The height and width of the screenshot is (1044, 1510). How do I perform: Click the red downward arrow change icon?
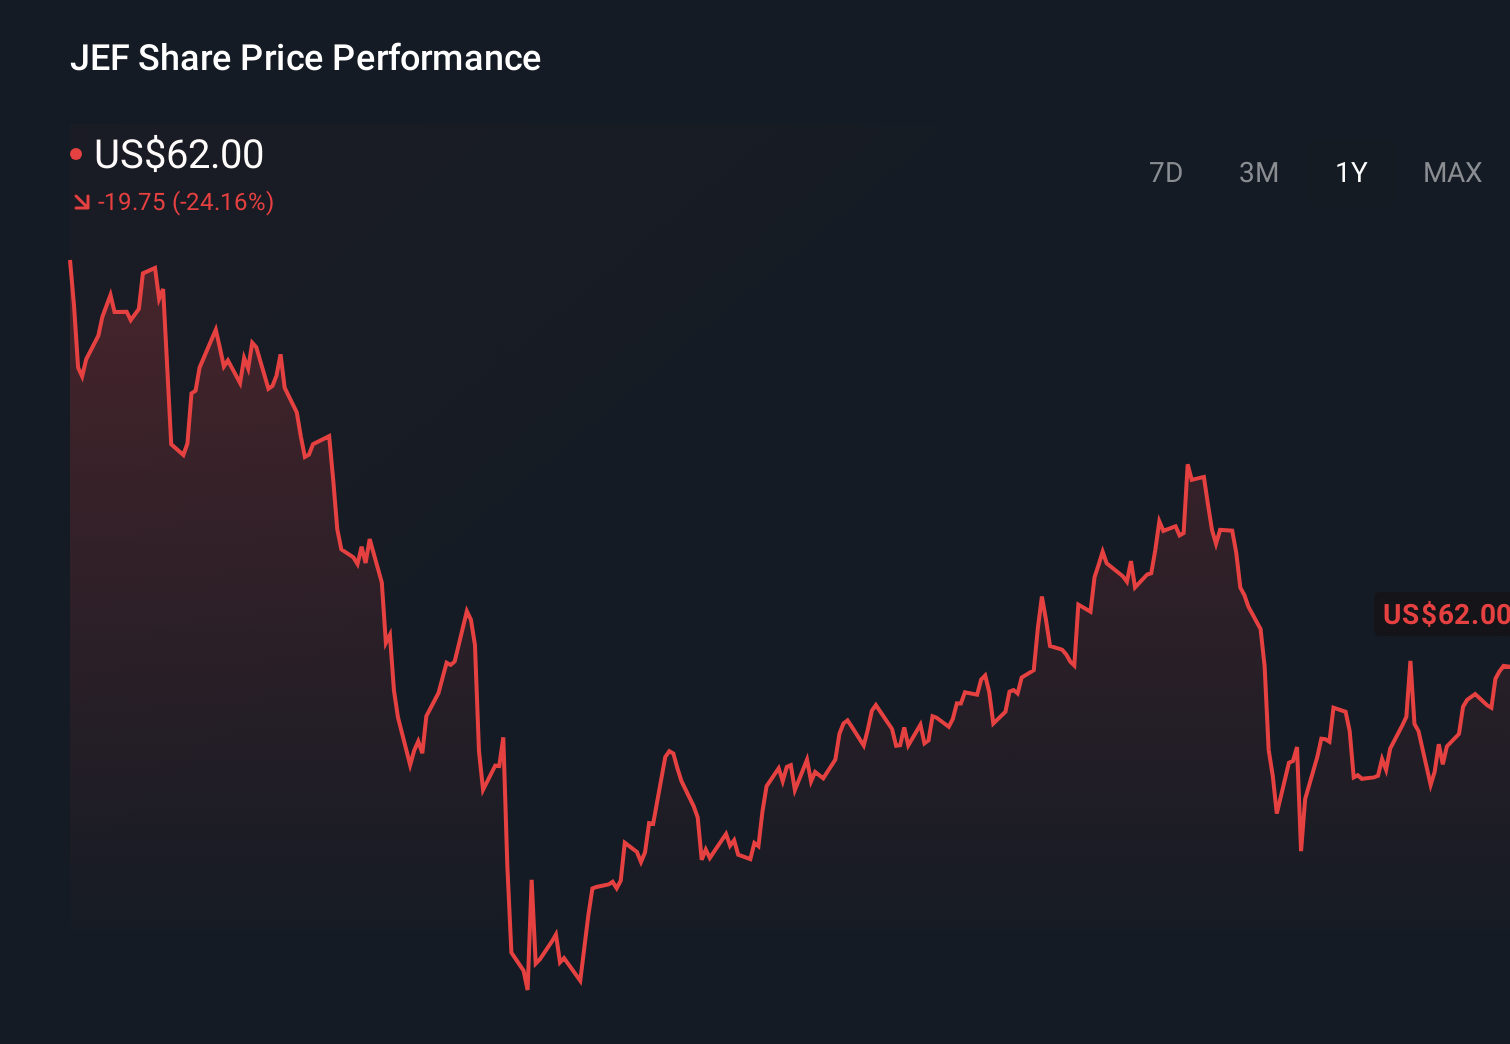pyautogui.click(x=82, y=203)
